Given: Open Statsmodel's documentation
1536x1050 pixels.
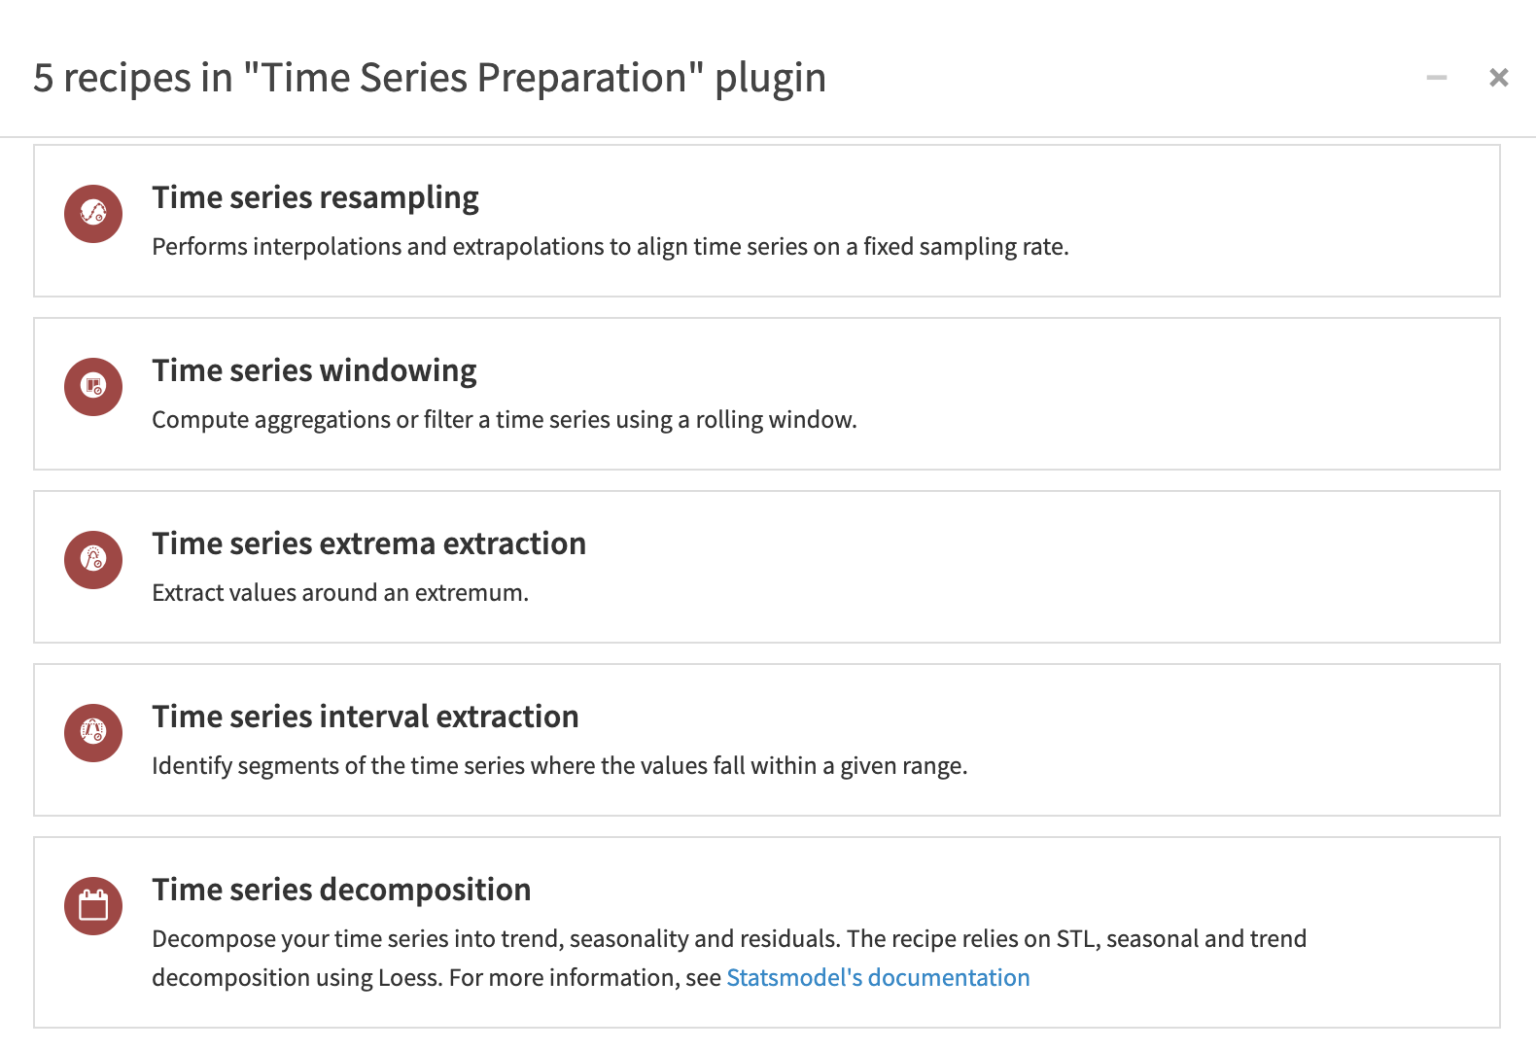Looking at the screenshot, I should [877, 977].
